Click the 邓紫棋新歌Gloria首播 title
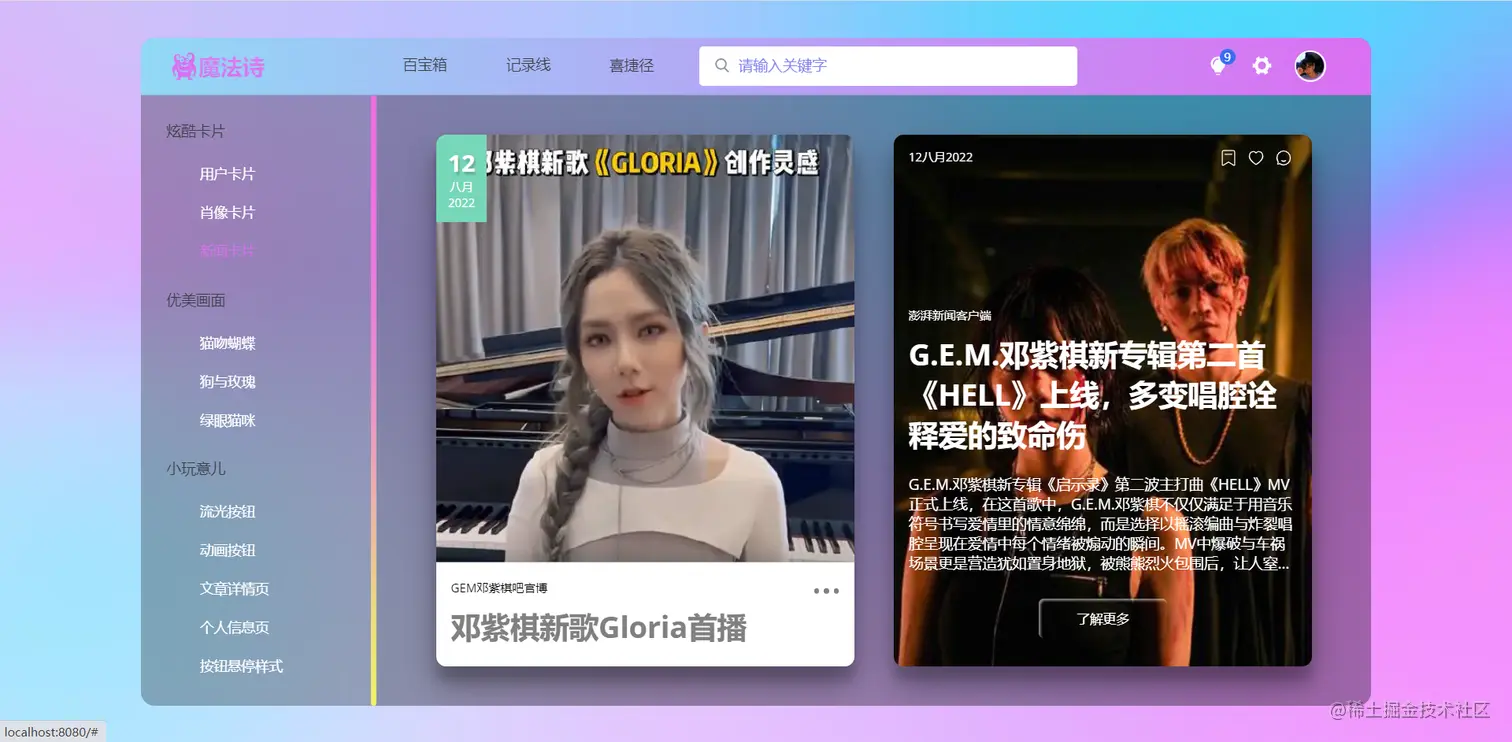 (599, 628)
